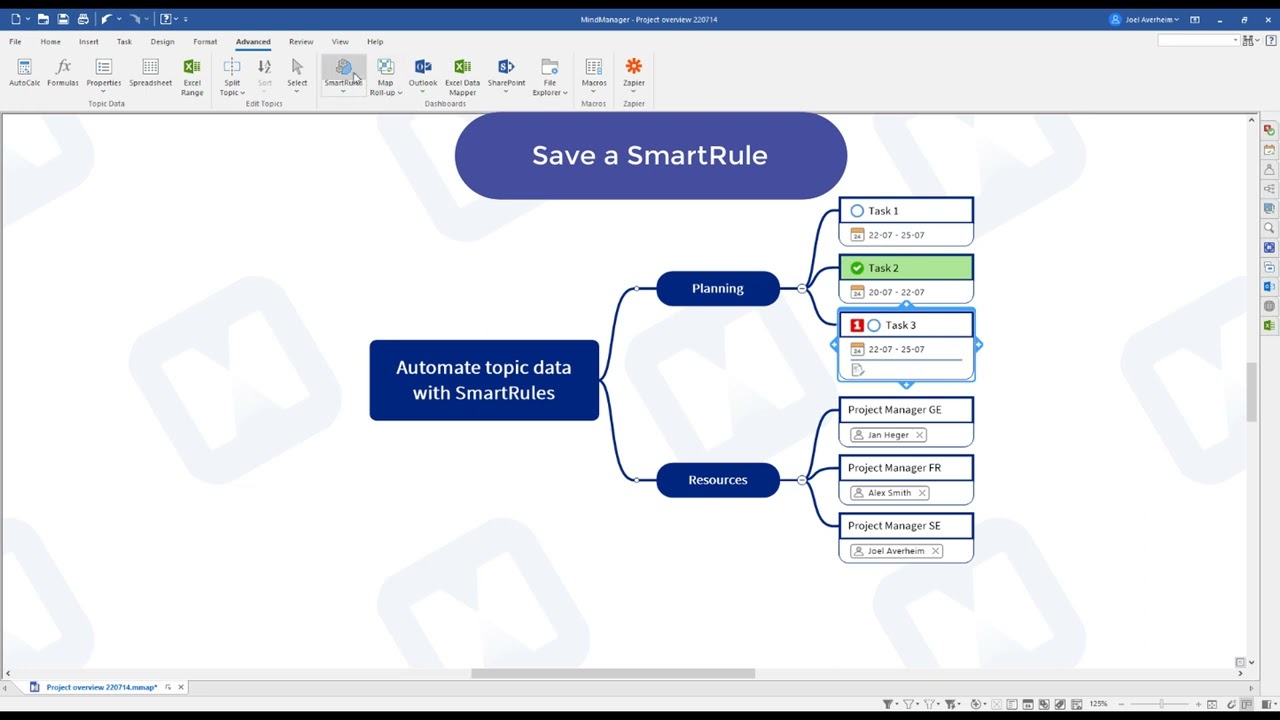Open the first filter dropdown in status bar
The image size is (1280, 720).
[x=896, y=704]
